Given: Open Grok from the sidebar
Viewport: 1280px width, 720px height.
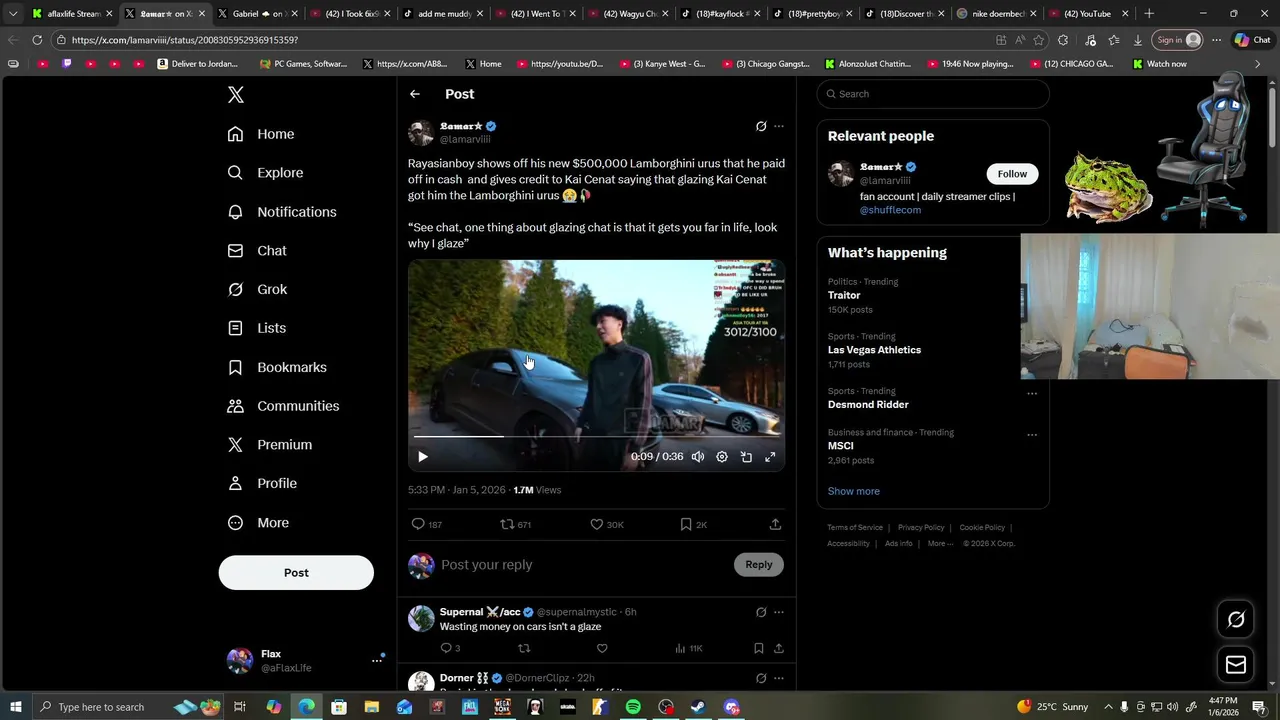Looking at the screenshot, I should pos(257,289).
